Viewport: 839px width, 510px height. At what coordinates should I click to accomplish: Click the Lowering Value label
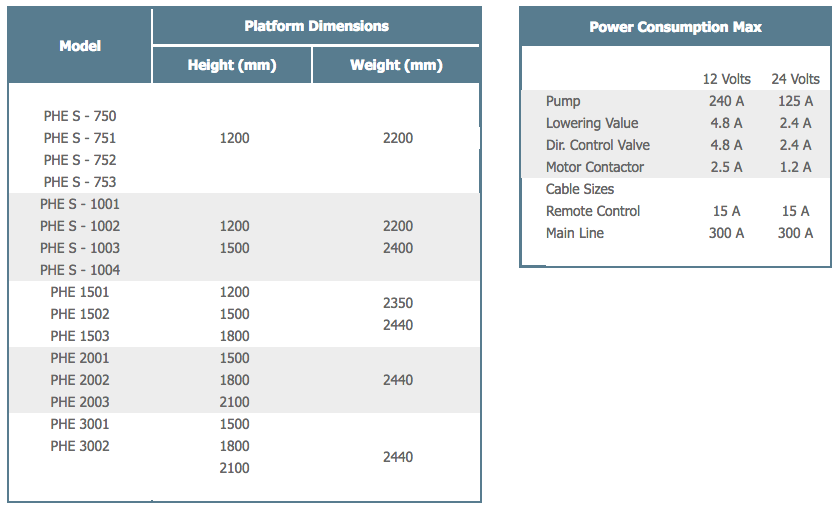click(x=592, y=123)
